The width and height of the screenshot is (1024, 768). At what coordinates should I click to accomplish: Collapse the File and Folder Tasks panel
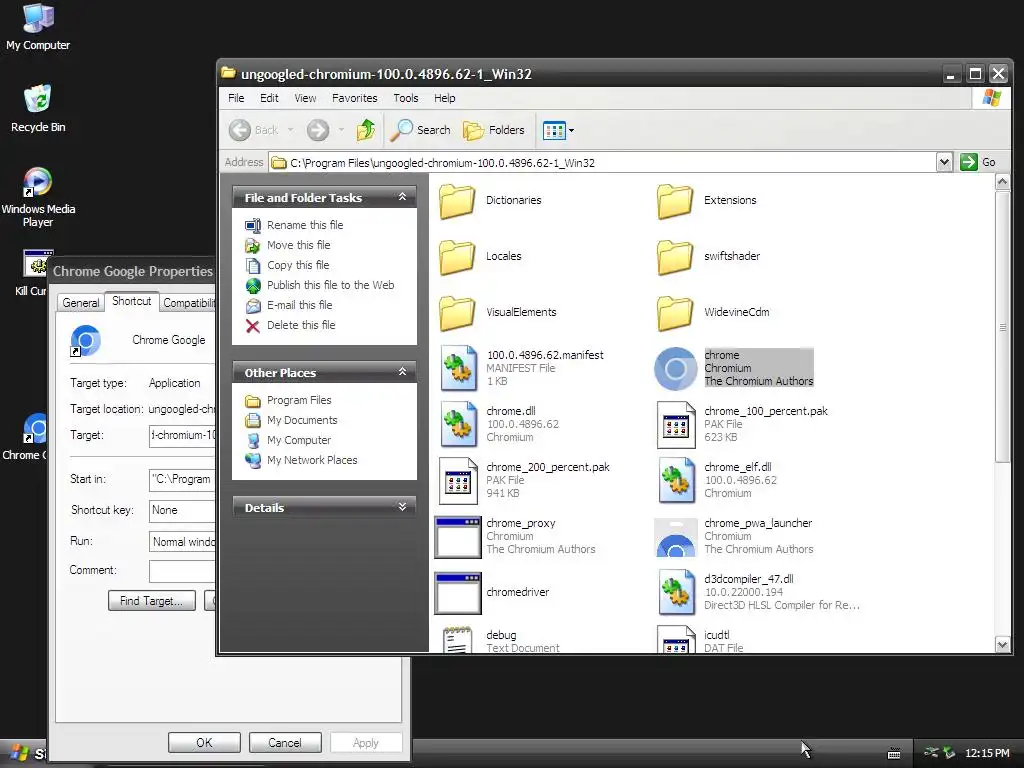pyautogui.click(x=402, y=197)
